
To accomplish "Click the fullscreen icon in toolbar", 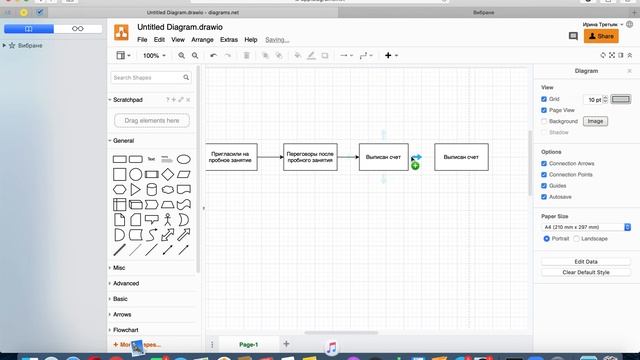I will pos(612,55).
